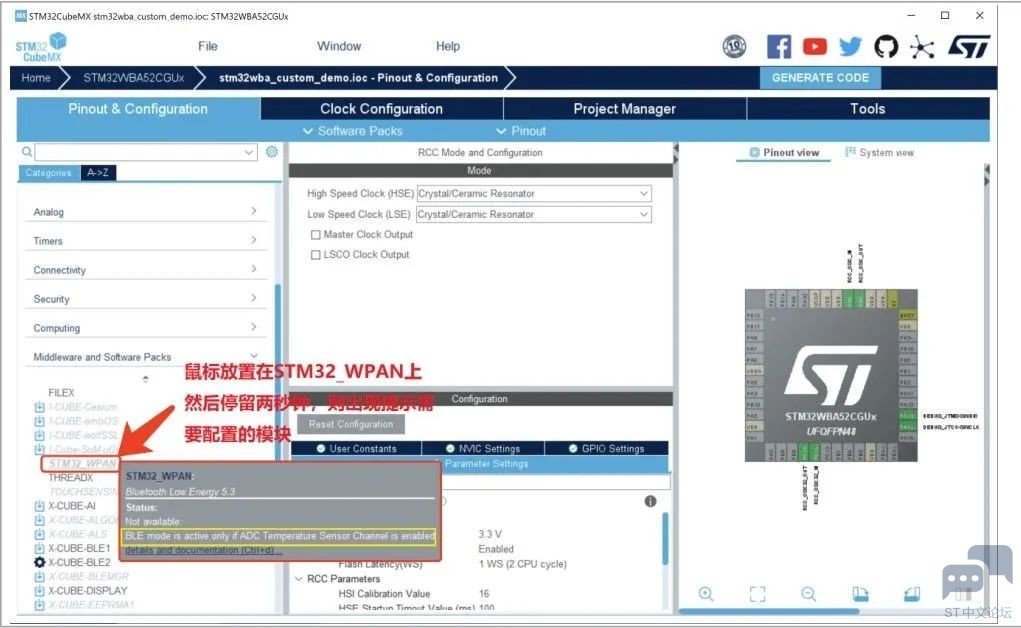Open the Software Packs menu
1021x628 pixels.
pyautogui.click(x=353, y=131)
